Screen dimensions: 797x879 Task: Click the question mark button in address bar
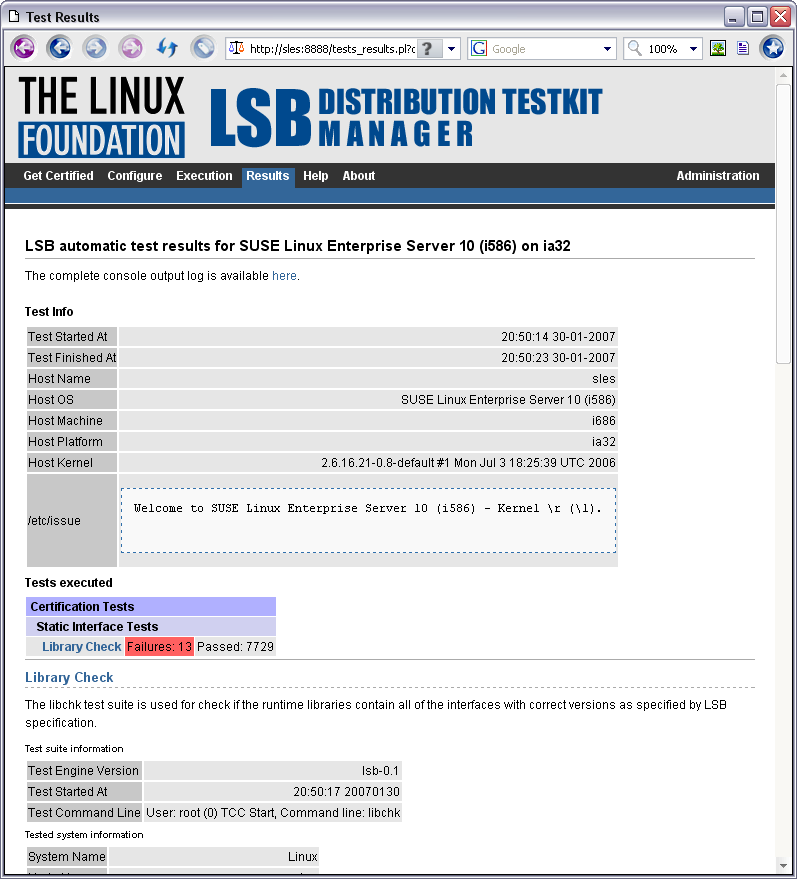428,49
